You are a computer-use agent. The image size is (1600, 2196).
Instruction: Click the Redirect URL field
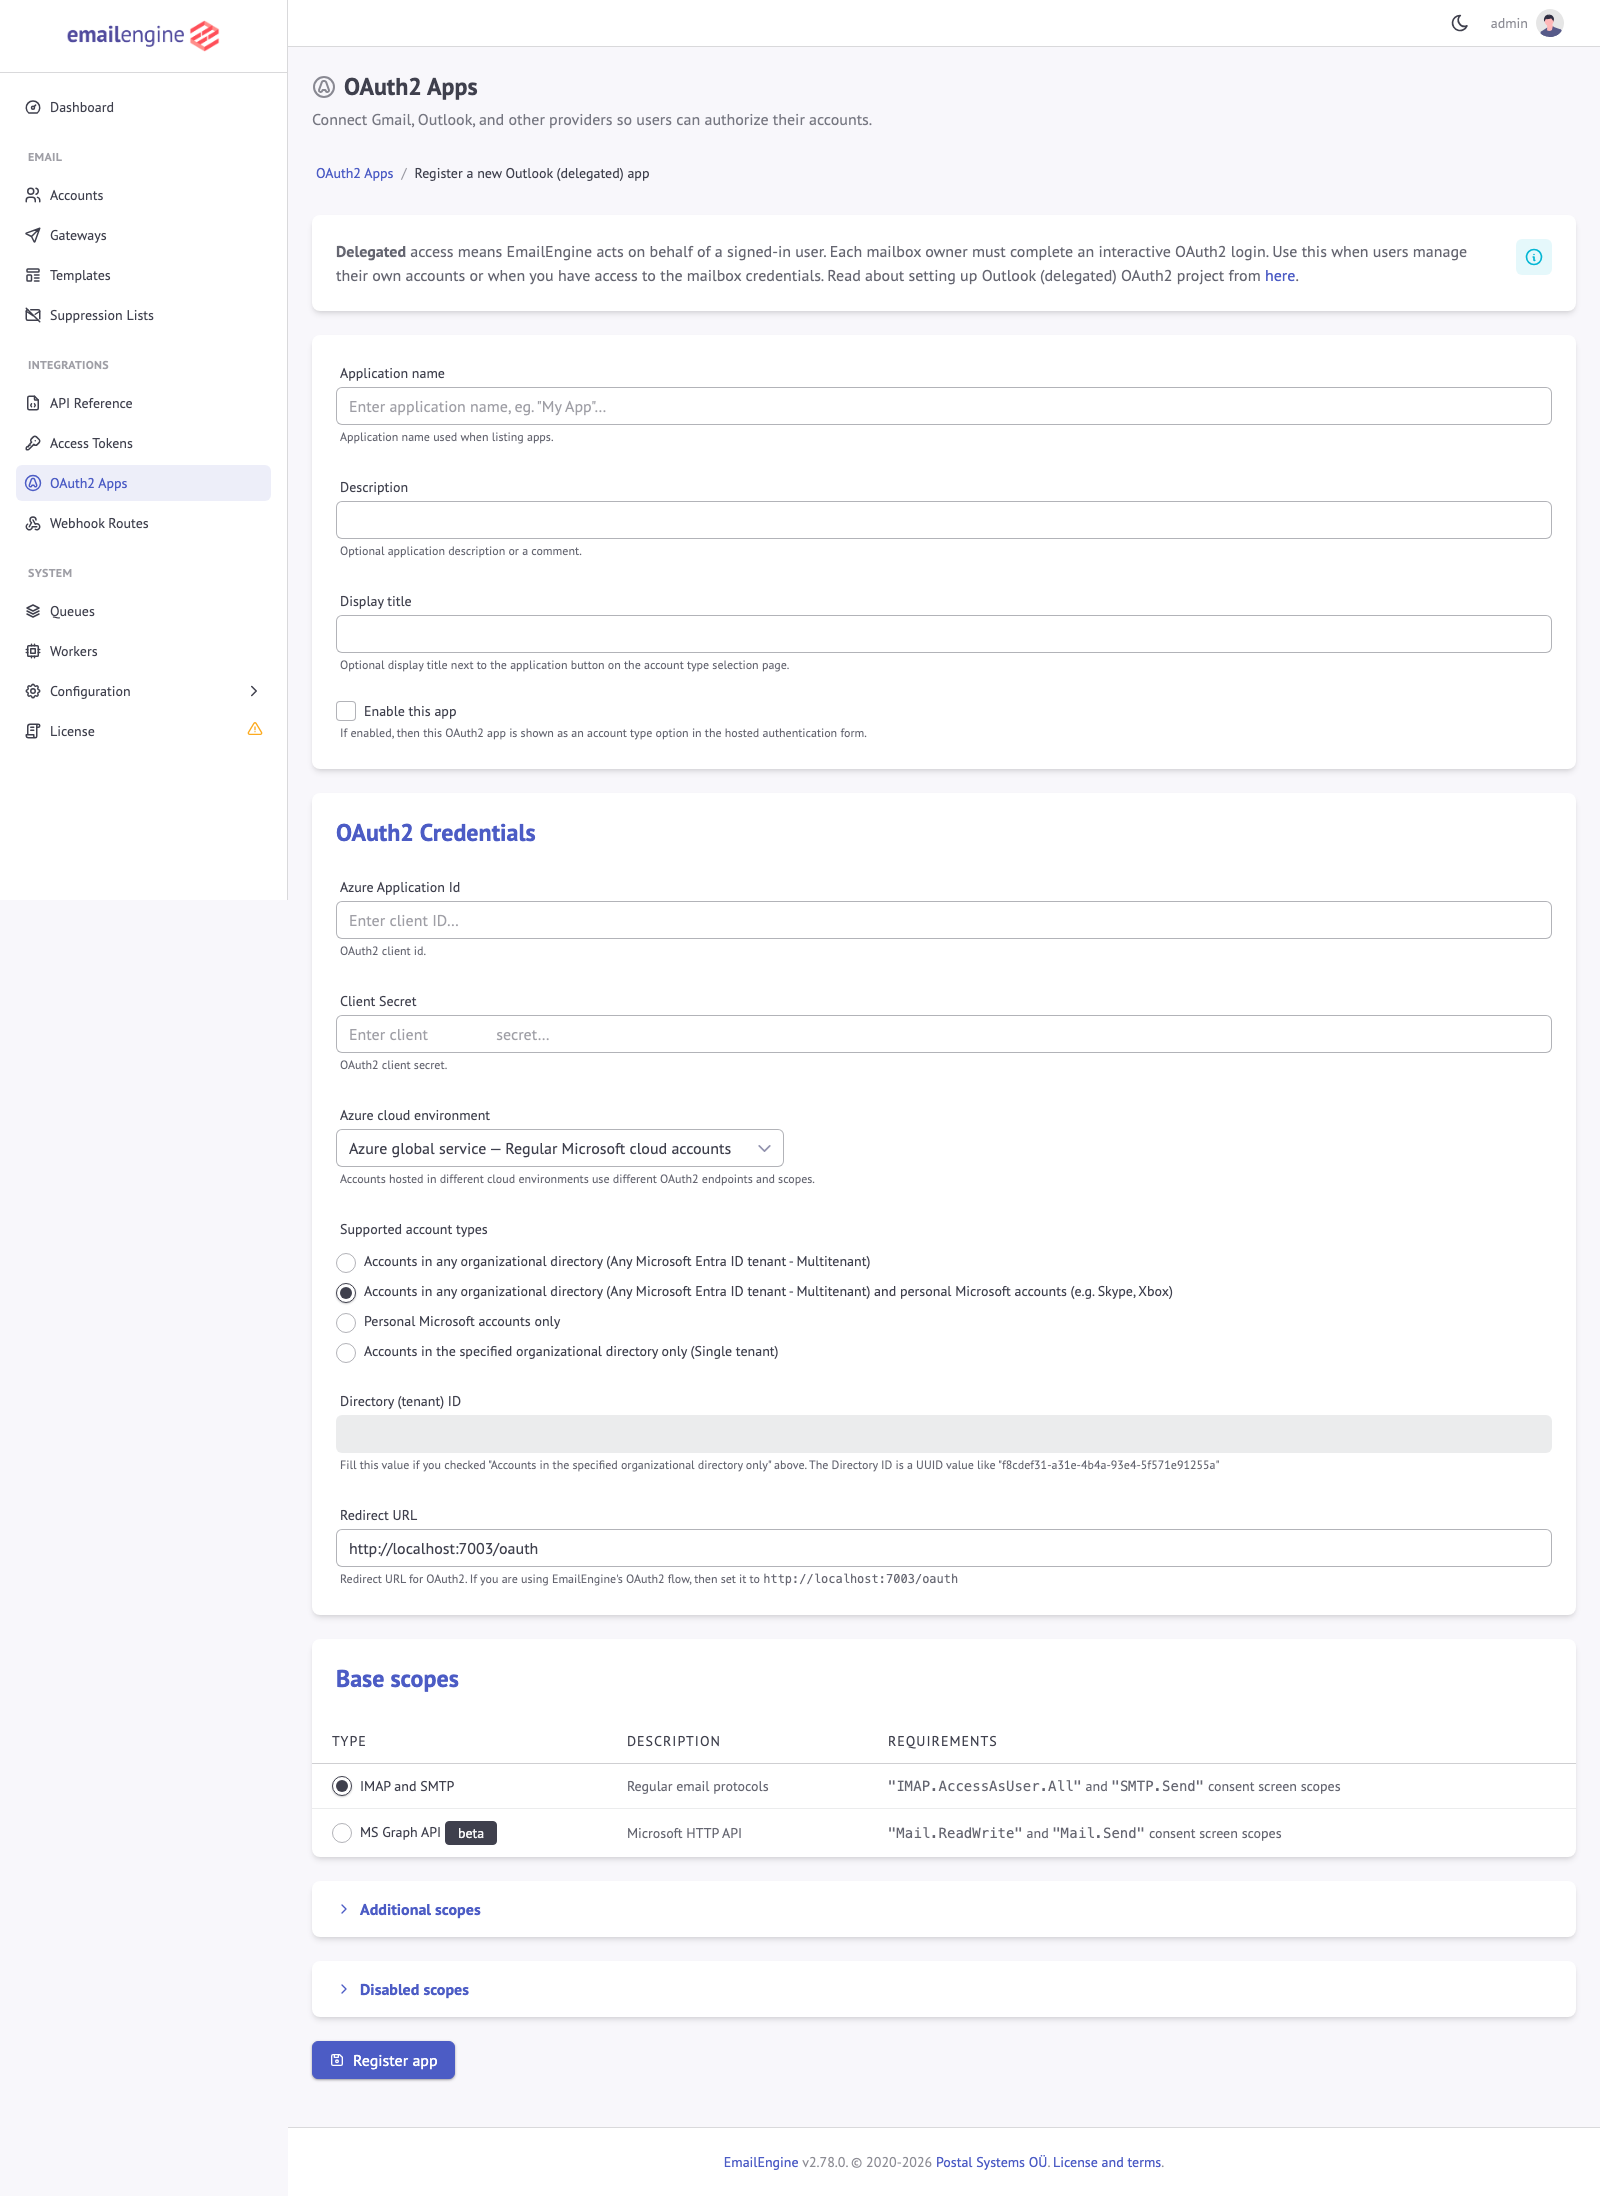click(x=943, y=1548)
